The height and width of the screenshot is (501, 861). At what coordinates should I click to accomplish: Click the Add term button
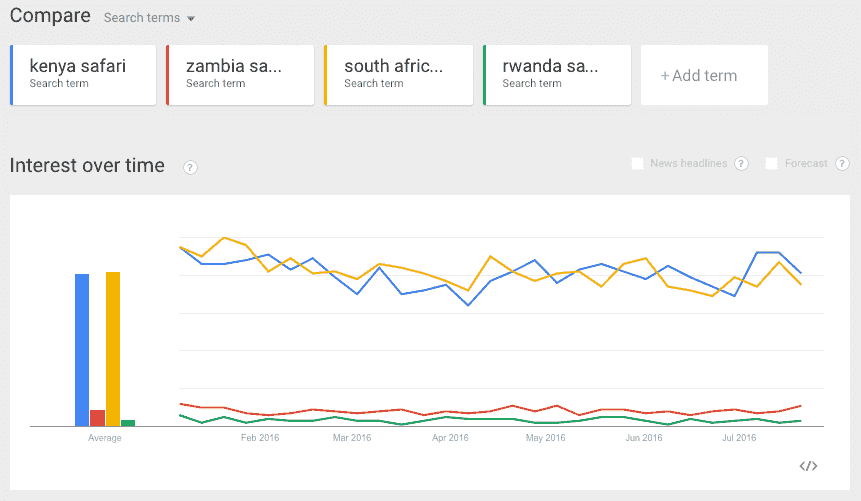(x=703, y=75)
